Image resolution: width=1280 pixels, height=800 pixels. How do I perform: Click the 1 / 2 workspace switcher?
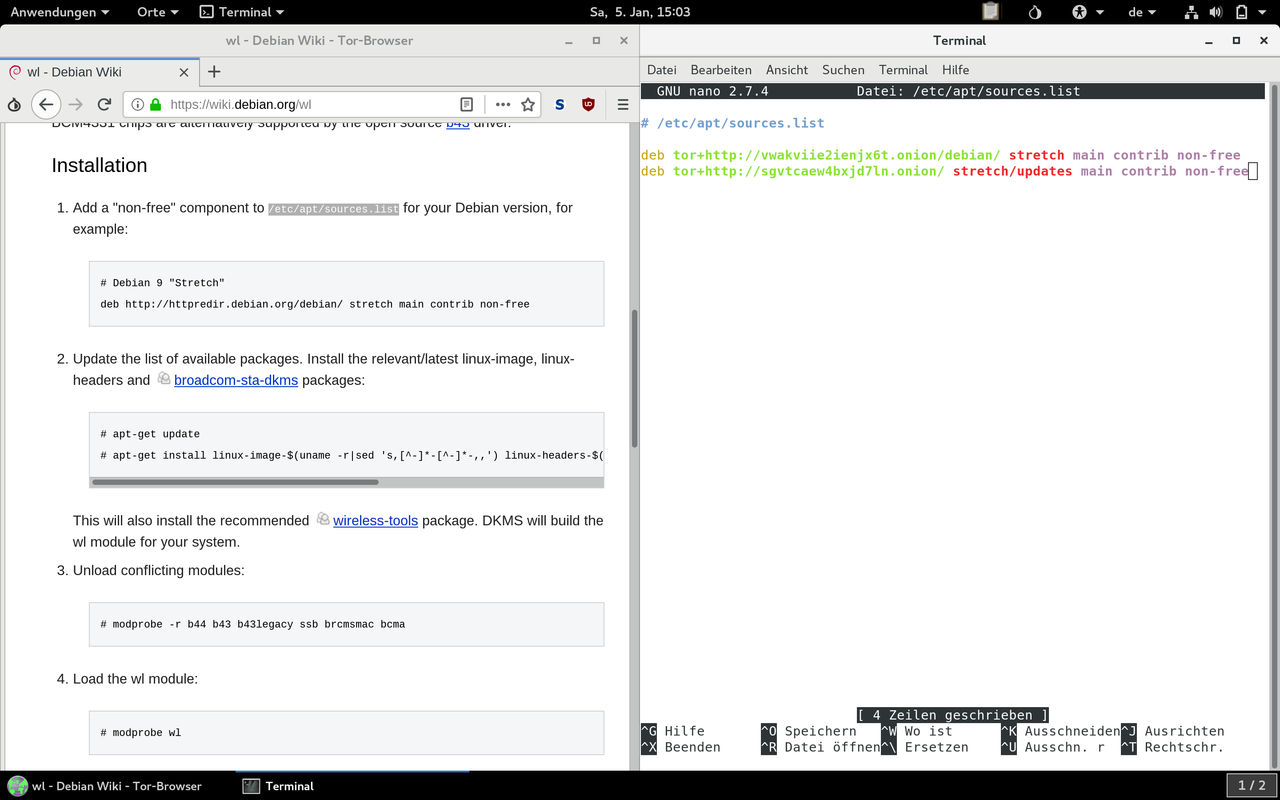[x=1251, y=786]
